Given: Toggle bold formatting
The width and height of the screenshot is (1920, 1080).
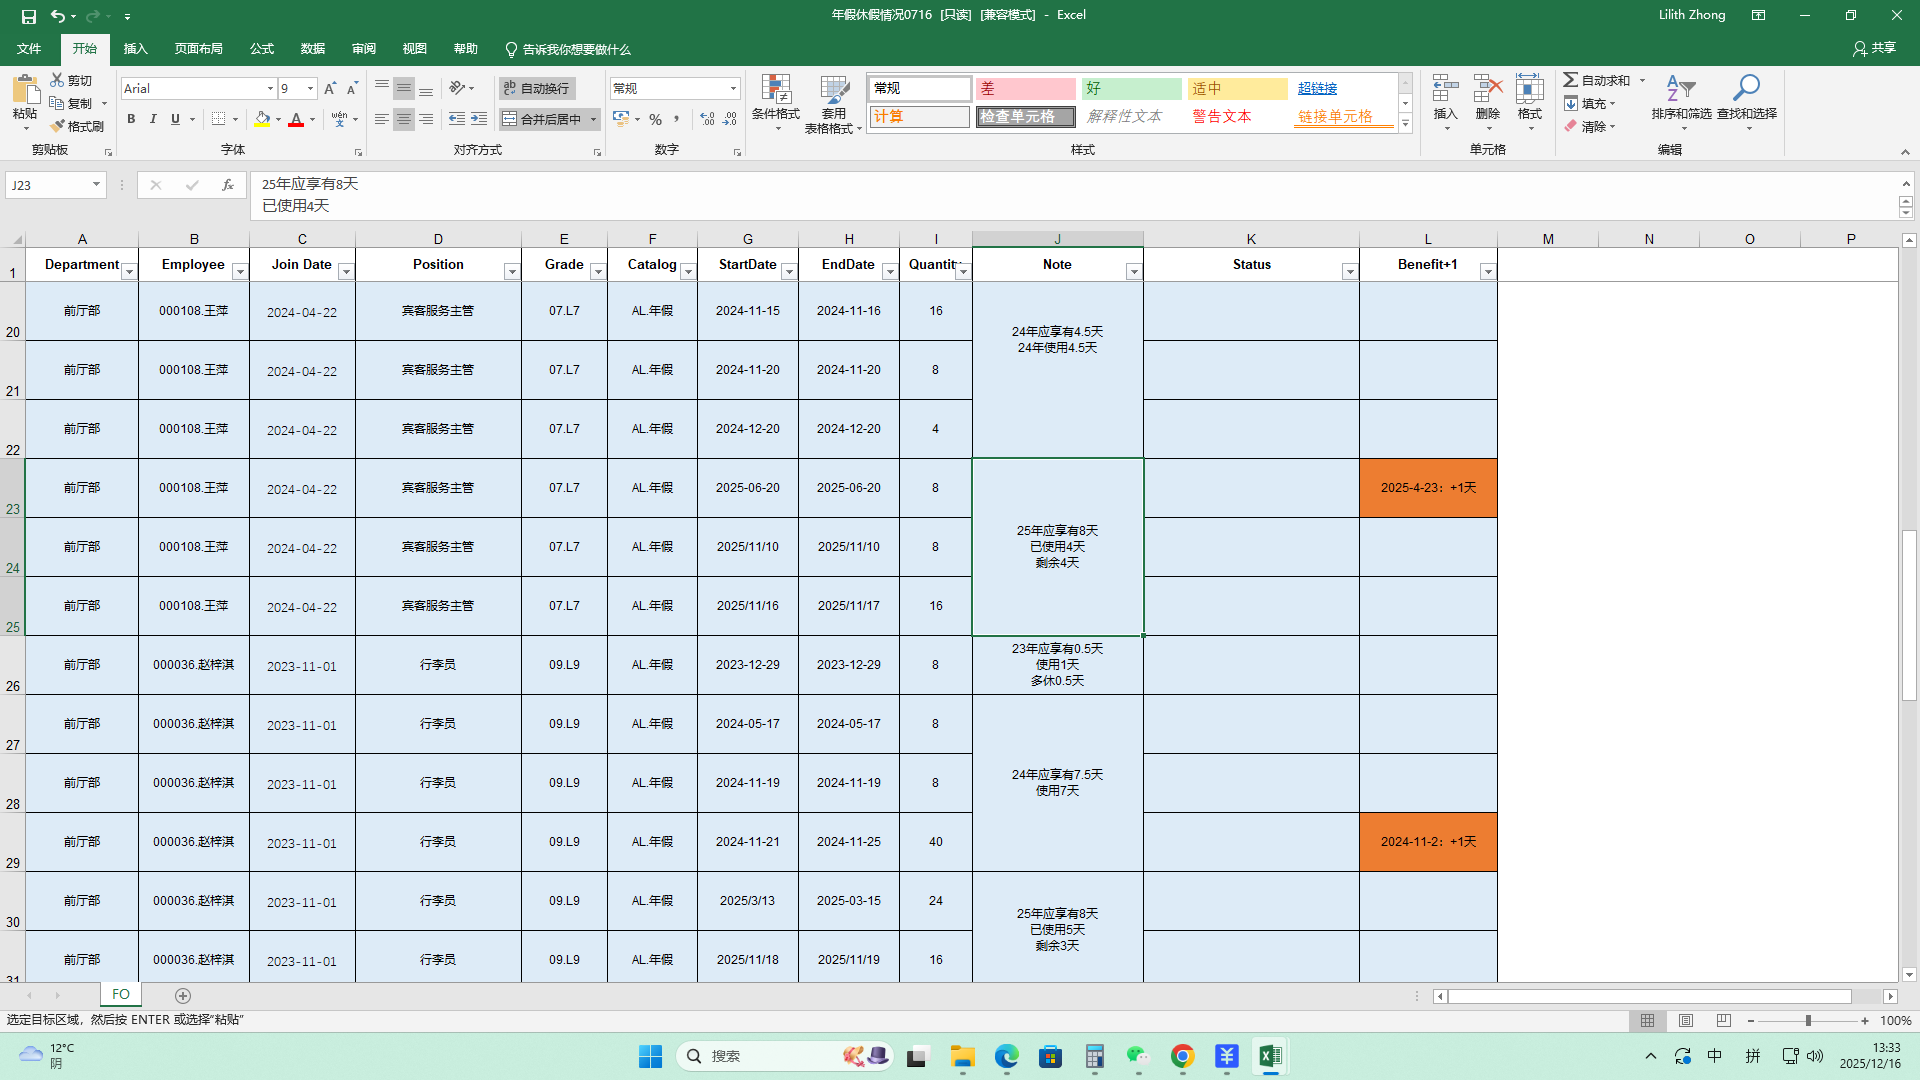Looking at the screenshot, I should [x=131, y=119].
